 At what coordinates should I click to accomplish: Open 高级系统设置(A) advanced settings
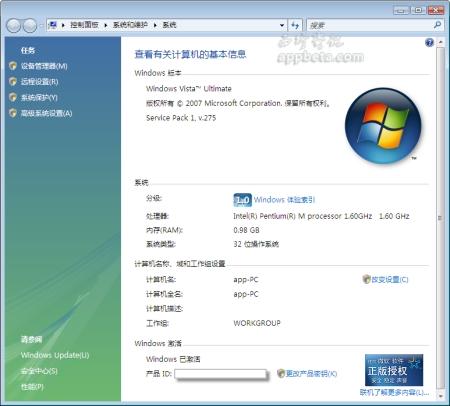(x=46, y=113)
